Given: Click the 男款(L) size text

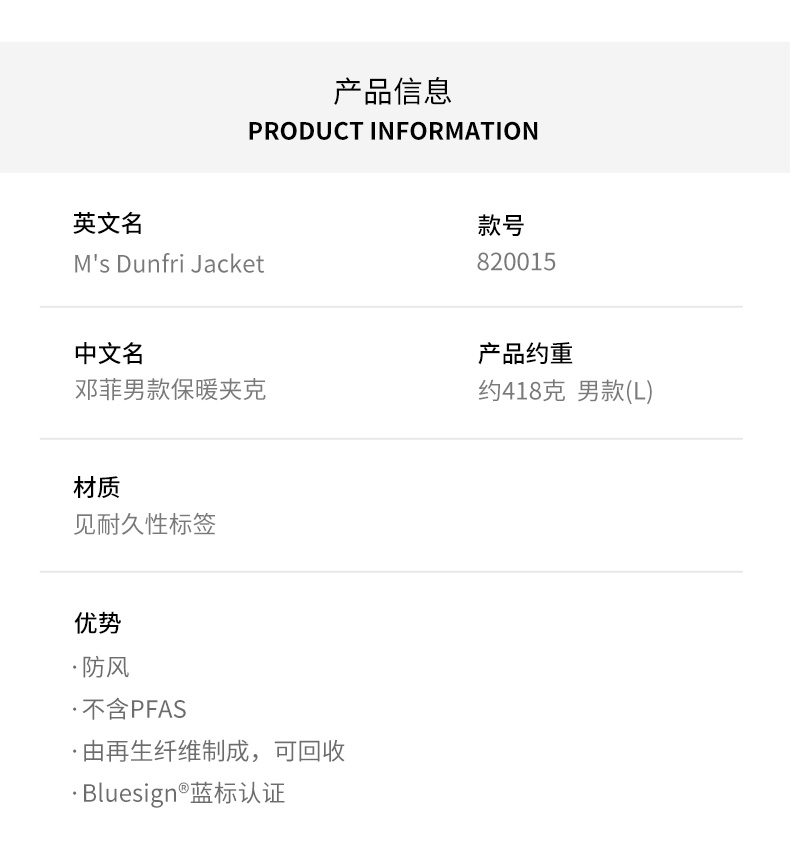Looking at the screenshot, I should (615, 391).
